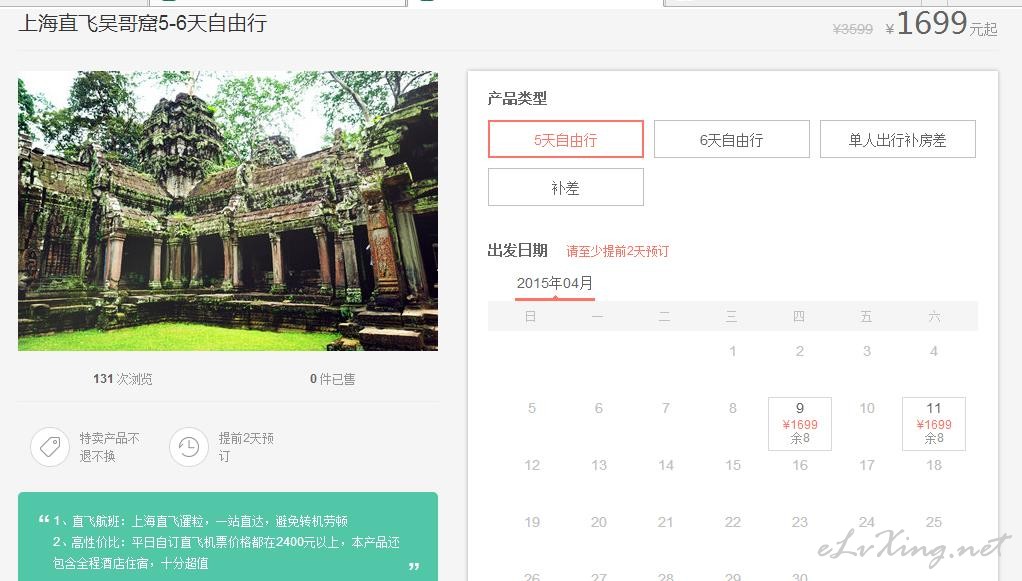
Task: Click calendar date 18
Action: [934, 465]
